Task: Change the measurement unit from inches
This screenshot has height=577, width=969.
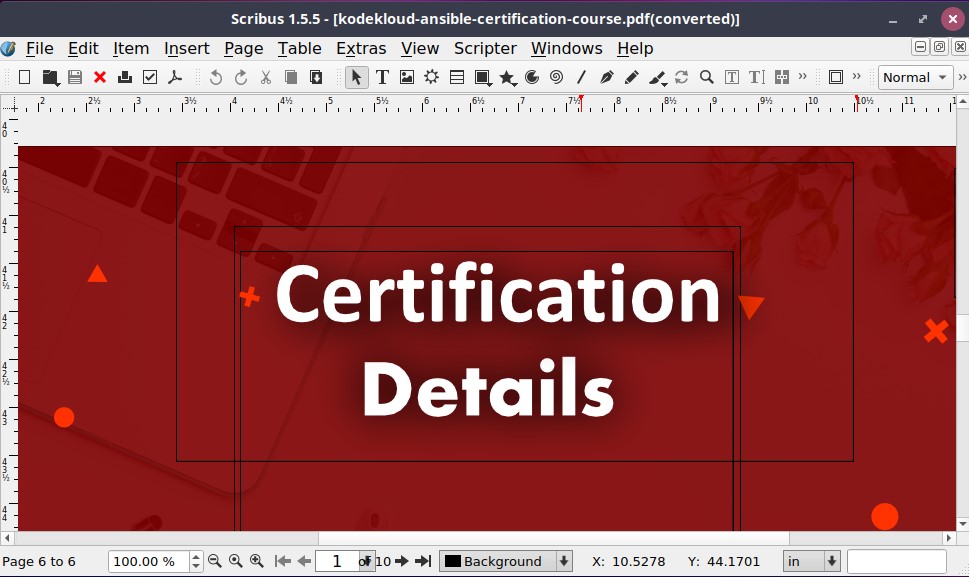Action: [811, 561]
